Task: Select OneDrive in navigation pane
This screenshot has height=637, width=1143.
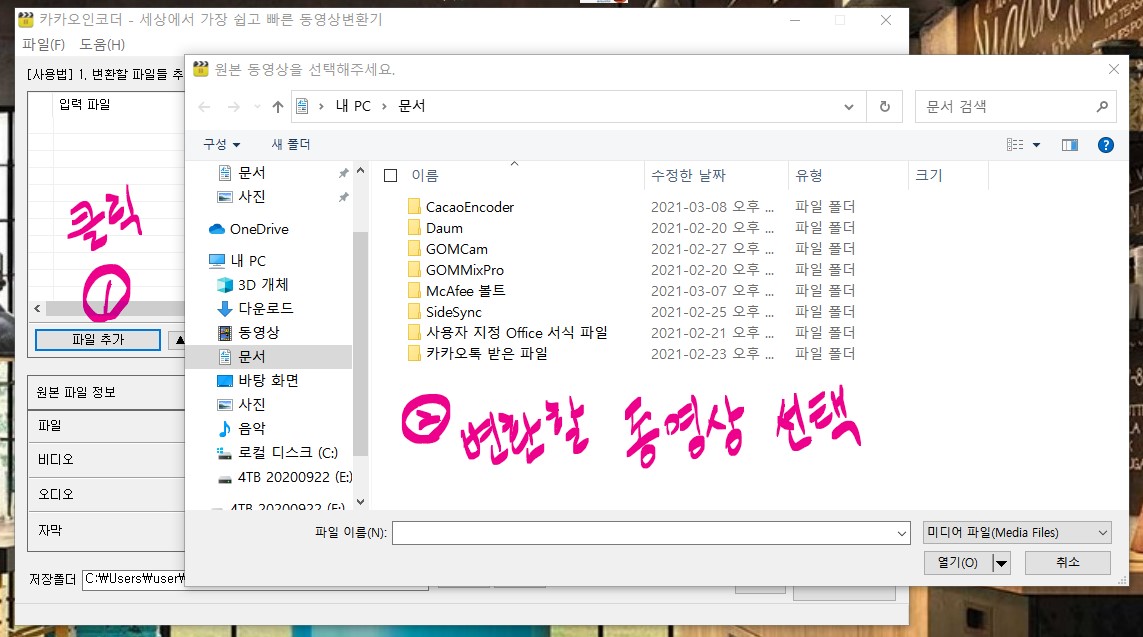Action: tap(259, 229)
